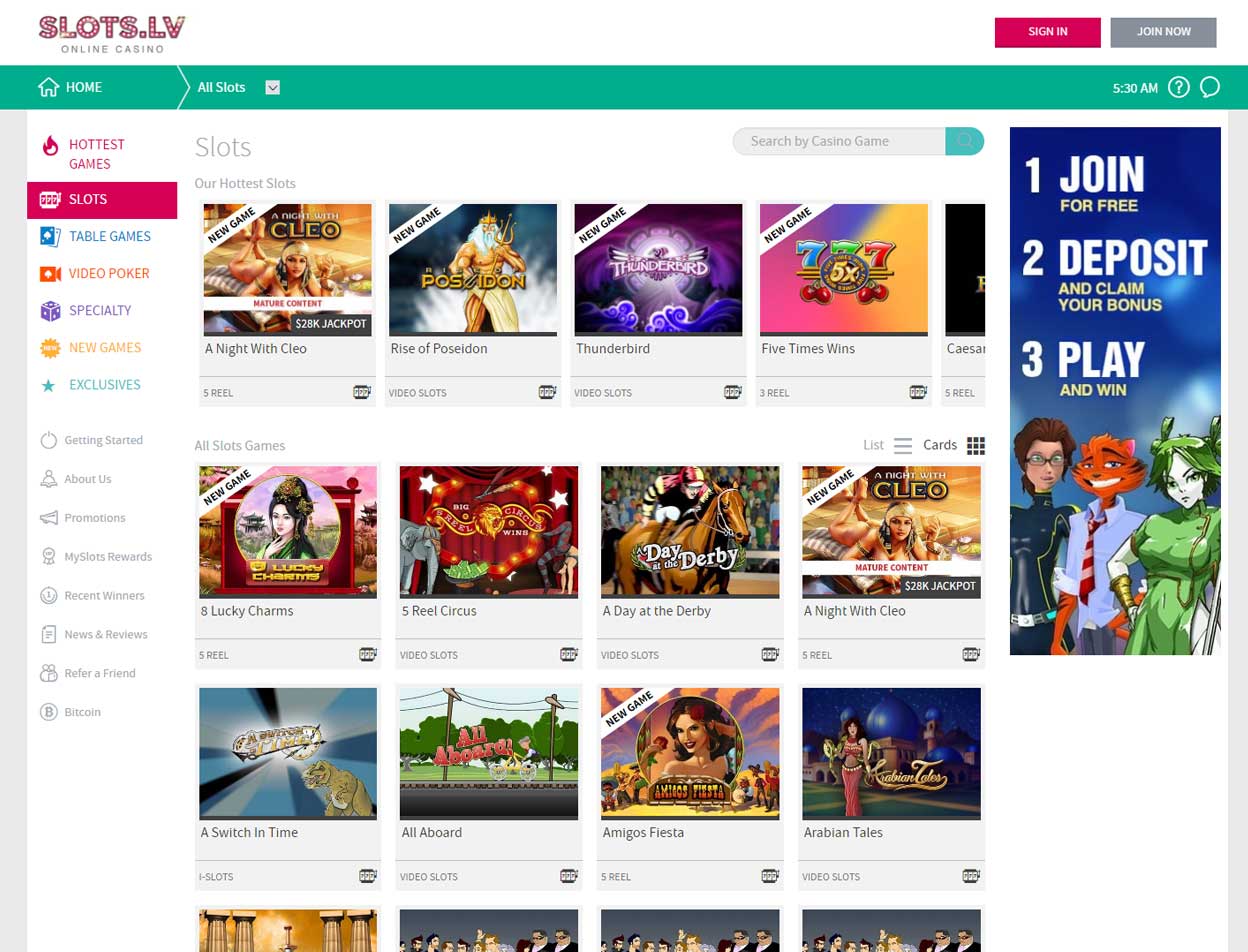1248x952 pixels.
Task: Click slot icon on 5 Reel Circus card
Action: click(x=569, y=655)
